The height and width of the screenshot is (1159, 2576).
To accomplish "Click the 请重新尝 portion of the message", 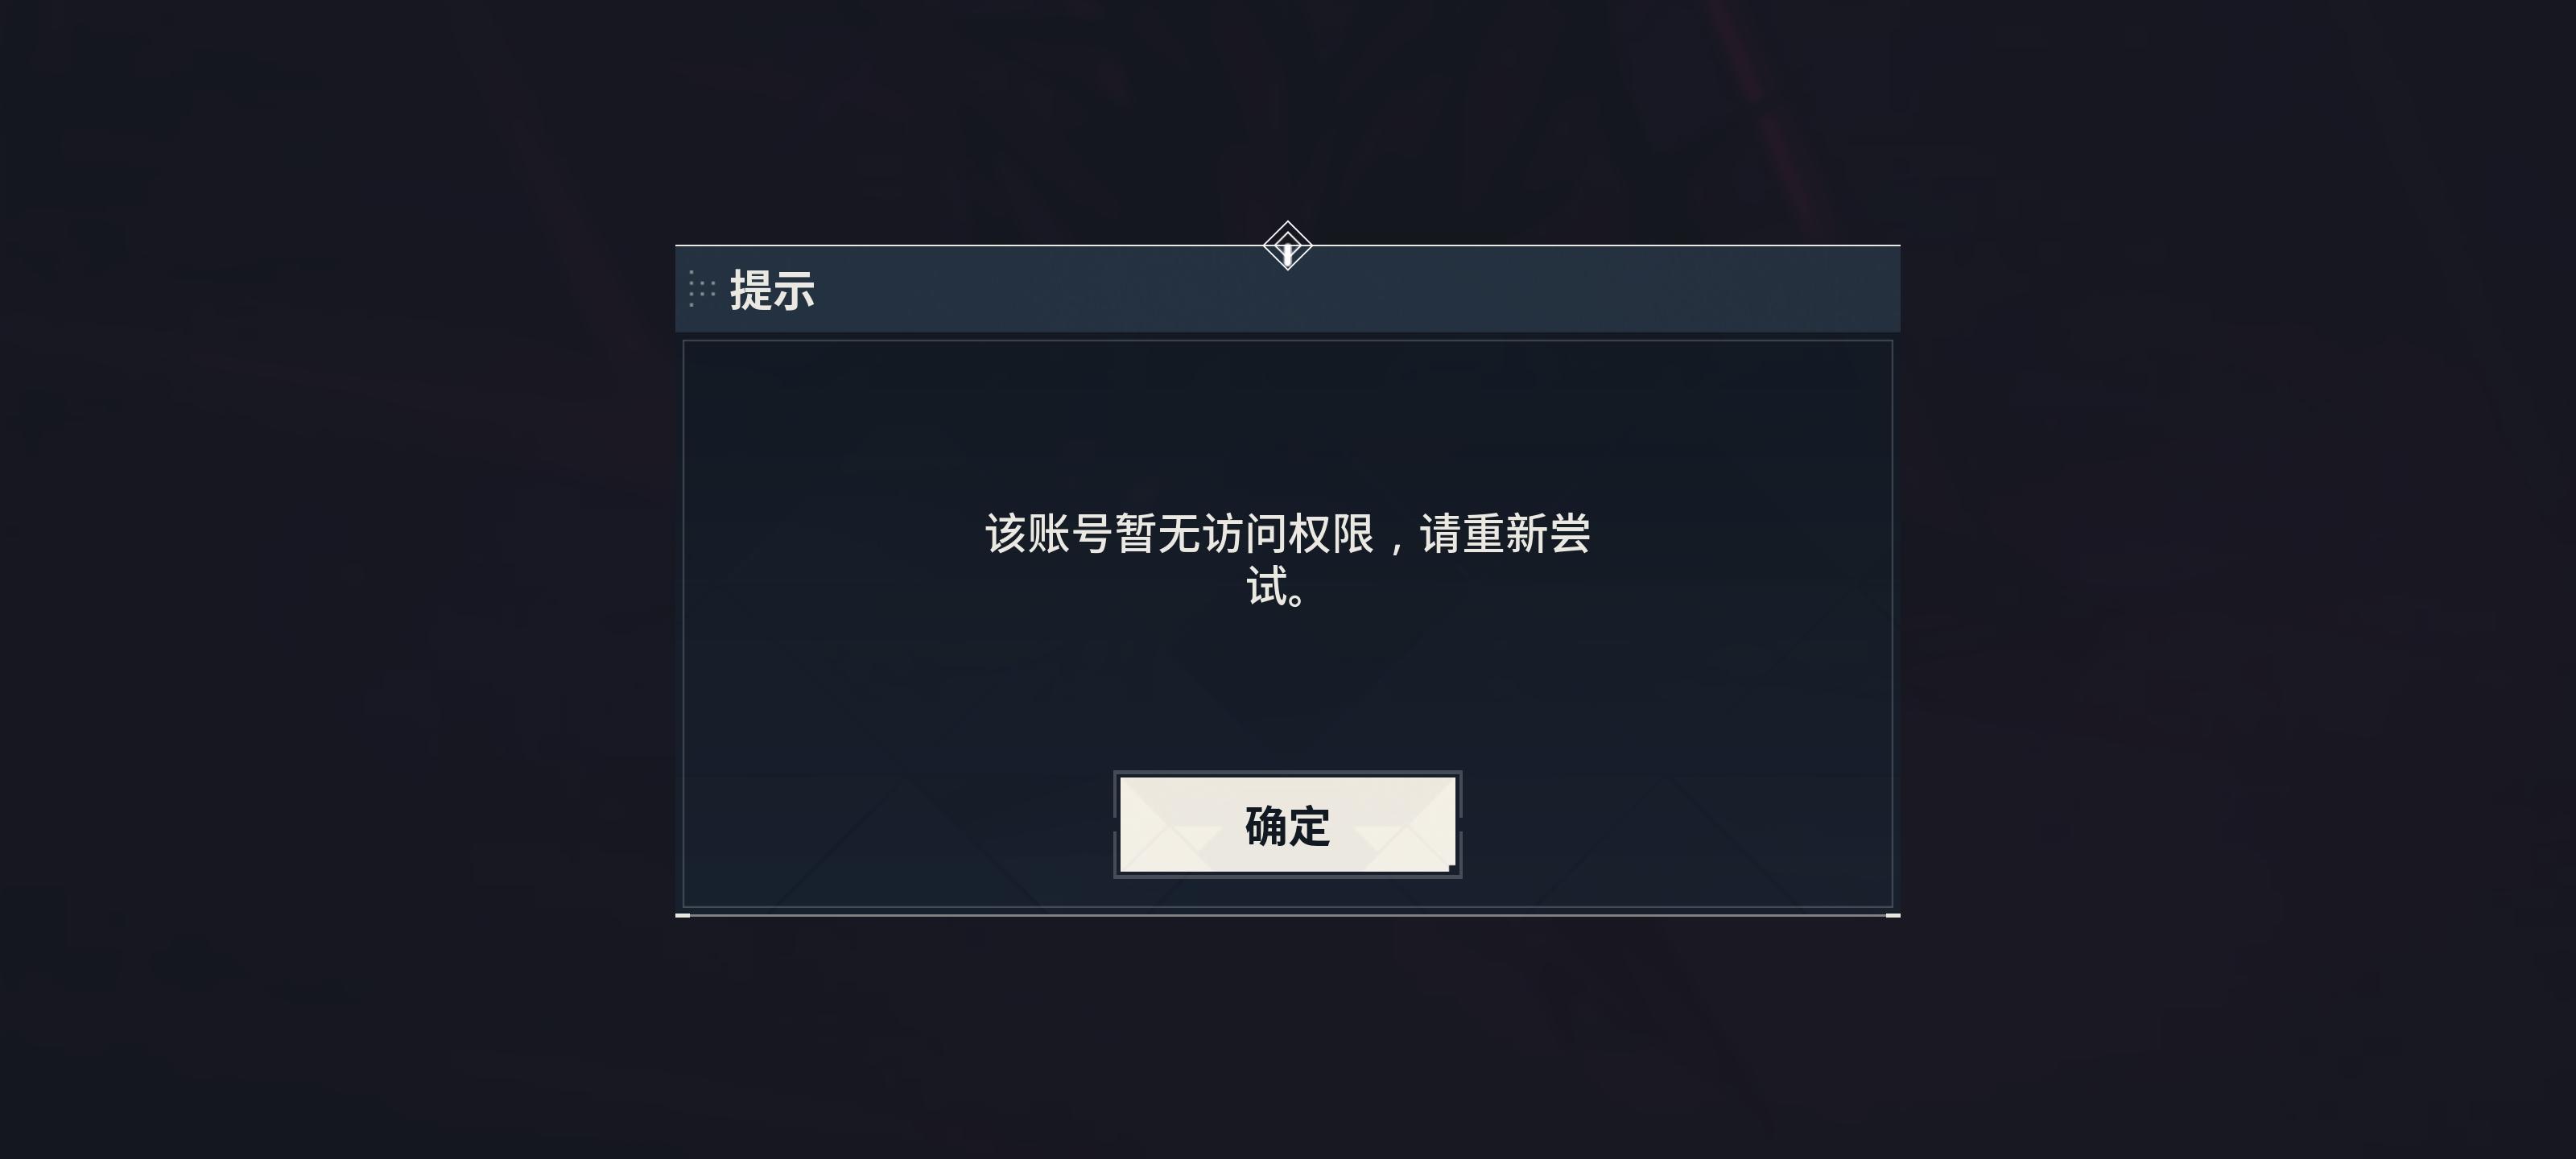I will [1505, 533].
